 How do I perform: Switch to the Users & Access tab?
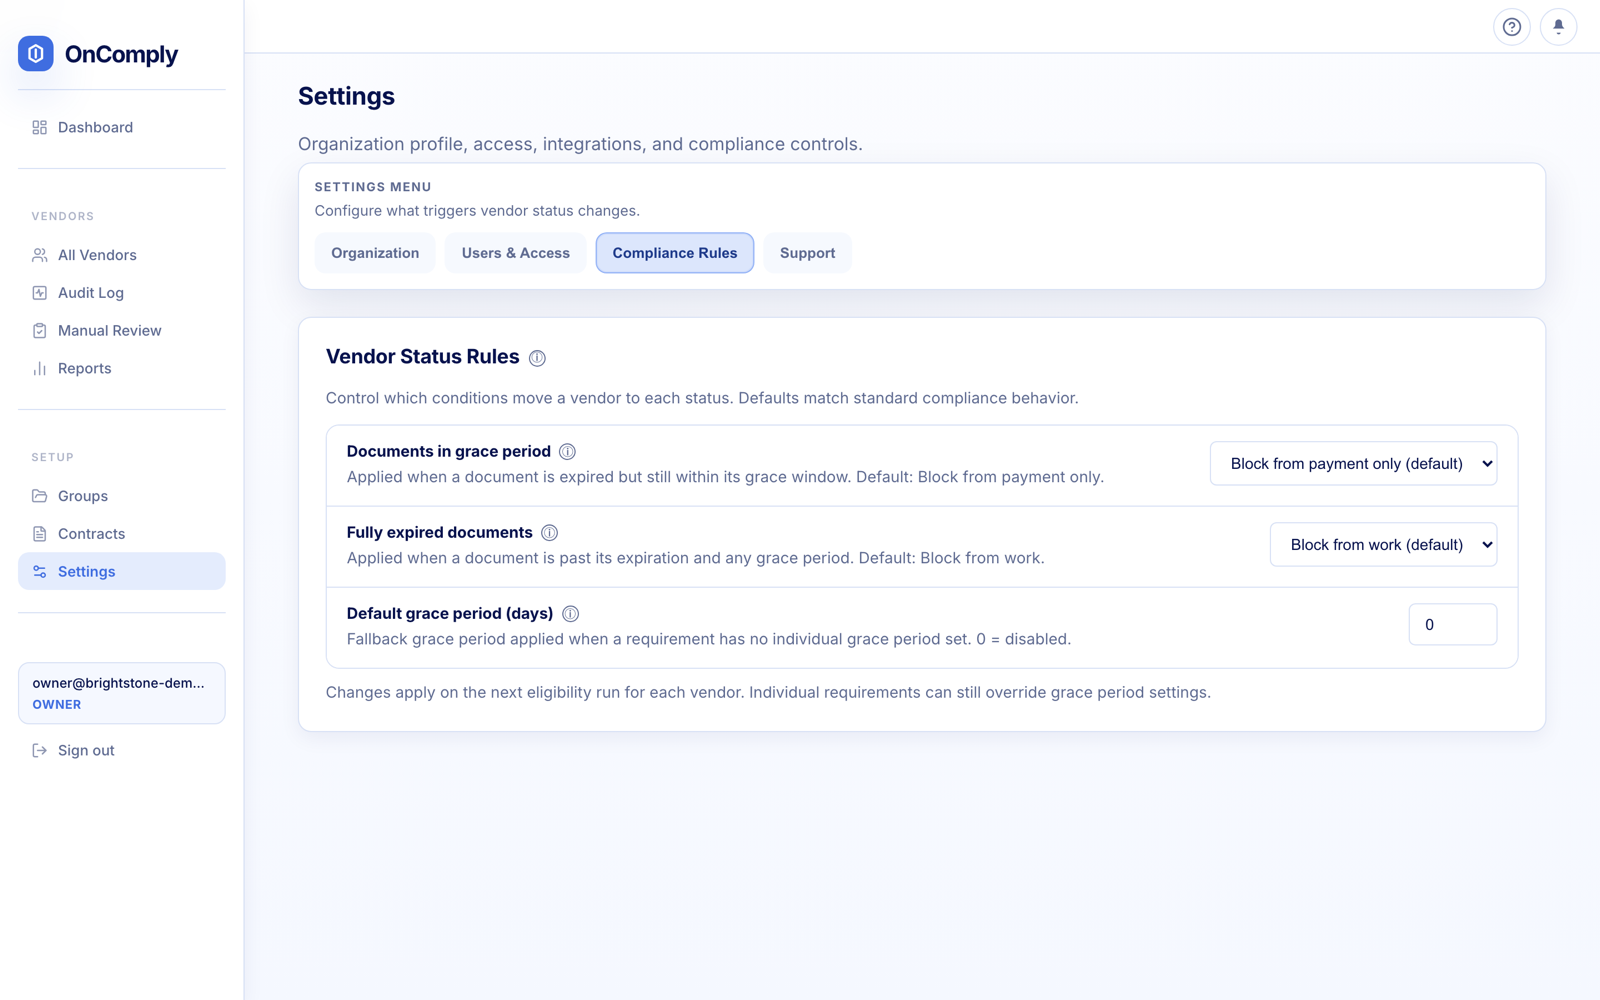click(516, 253)
